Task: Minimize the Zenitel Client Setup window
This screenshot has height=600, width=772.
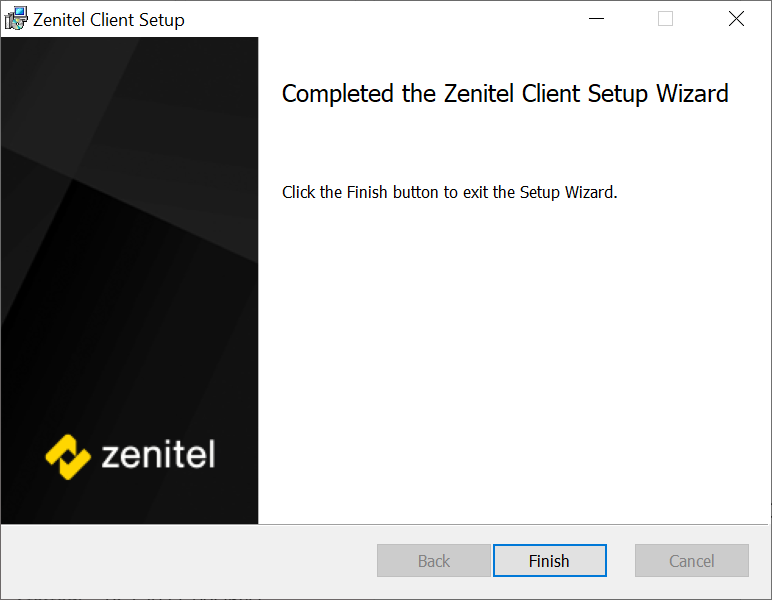Action: tap(596, 19)
